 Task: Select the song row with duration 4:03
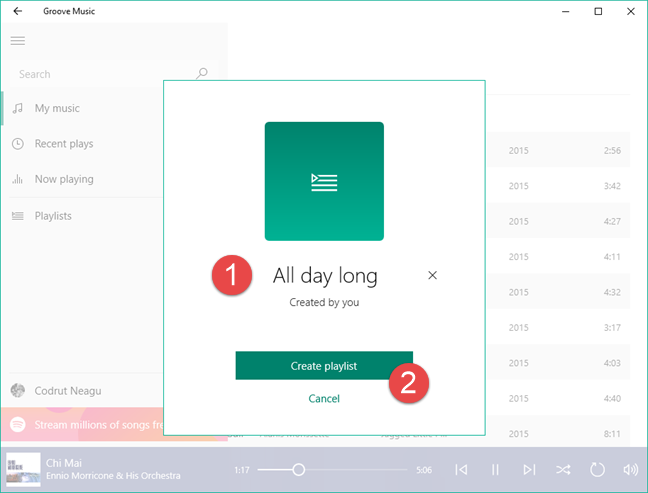[x=558, y=363]
